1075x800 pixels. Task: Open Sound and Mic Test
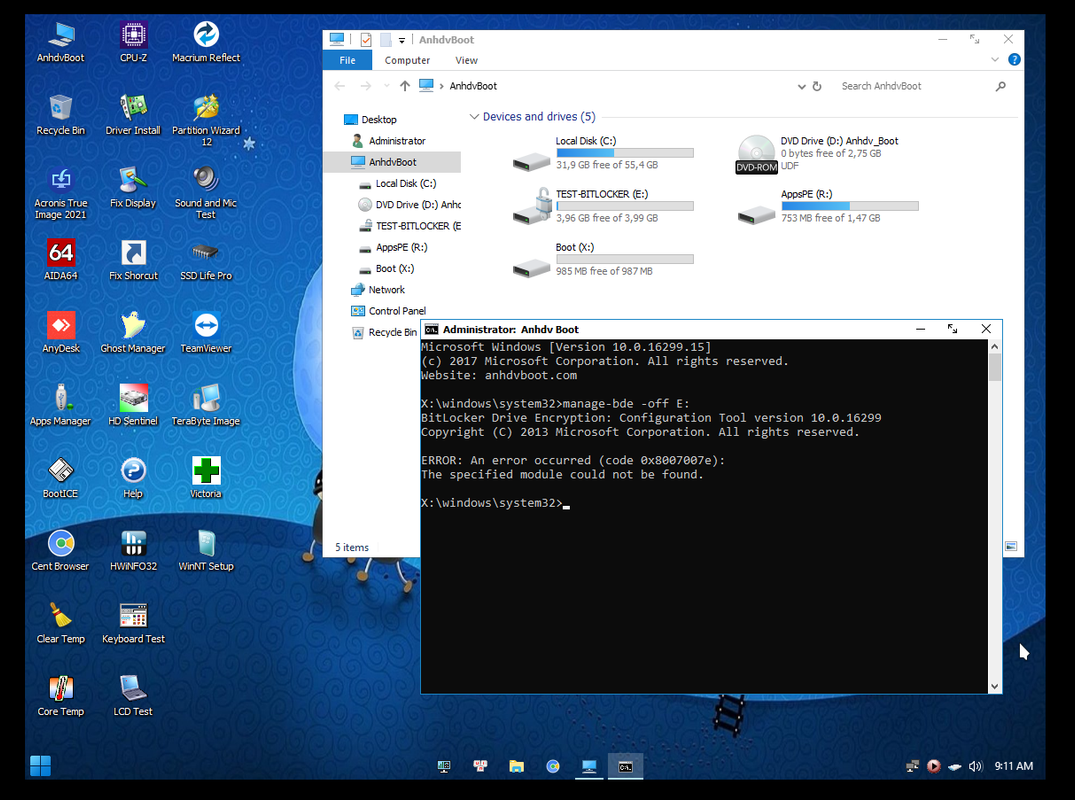point(206,193)
